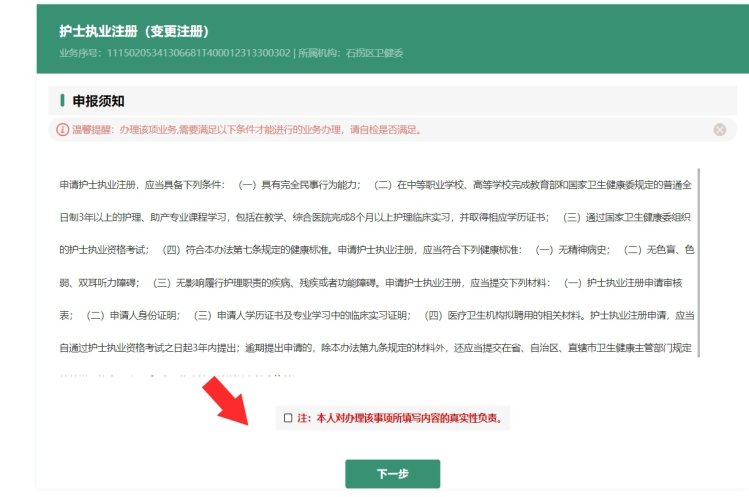Click the line starting 的护士执业资格考试
Image resolution: width=749 pixels, height=497 pixels.
tap(376, 247)
